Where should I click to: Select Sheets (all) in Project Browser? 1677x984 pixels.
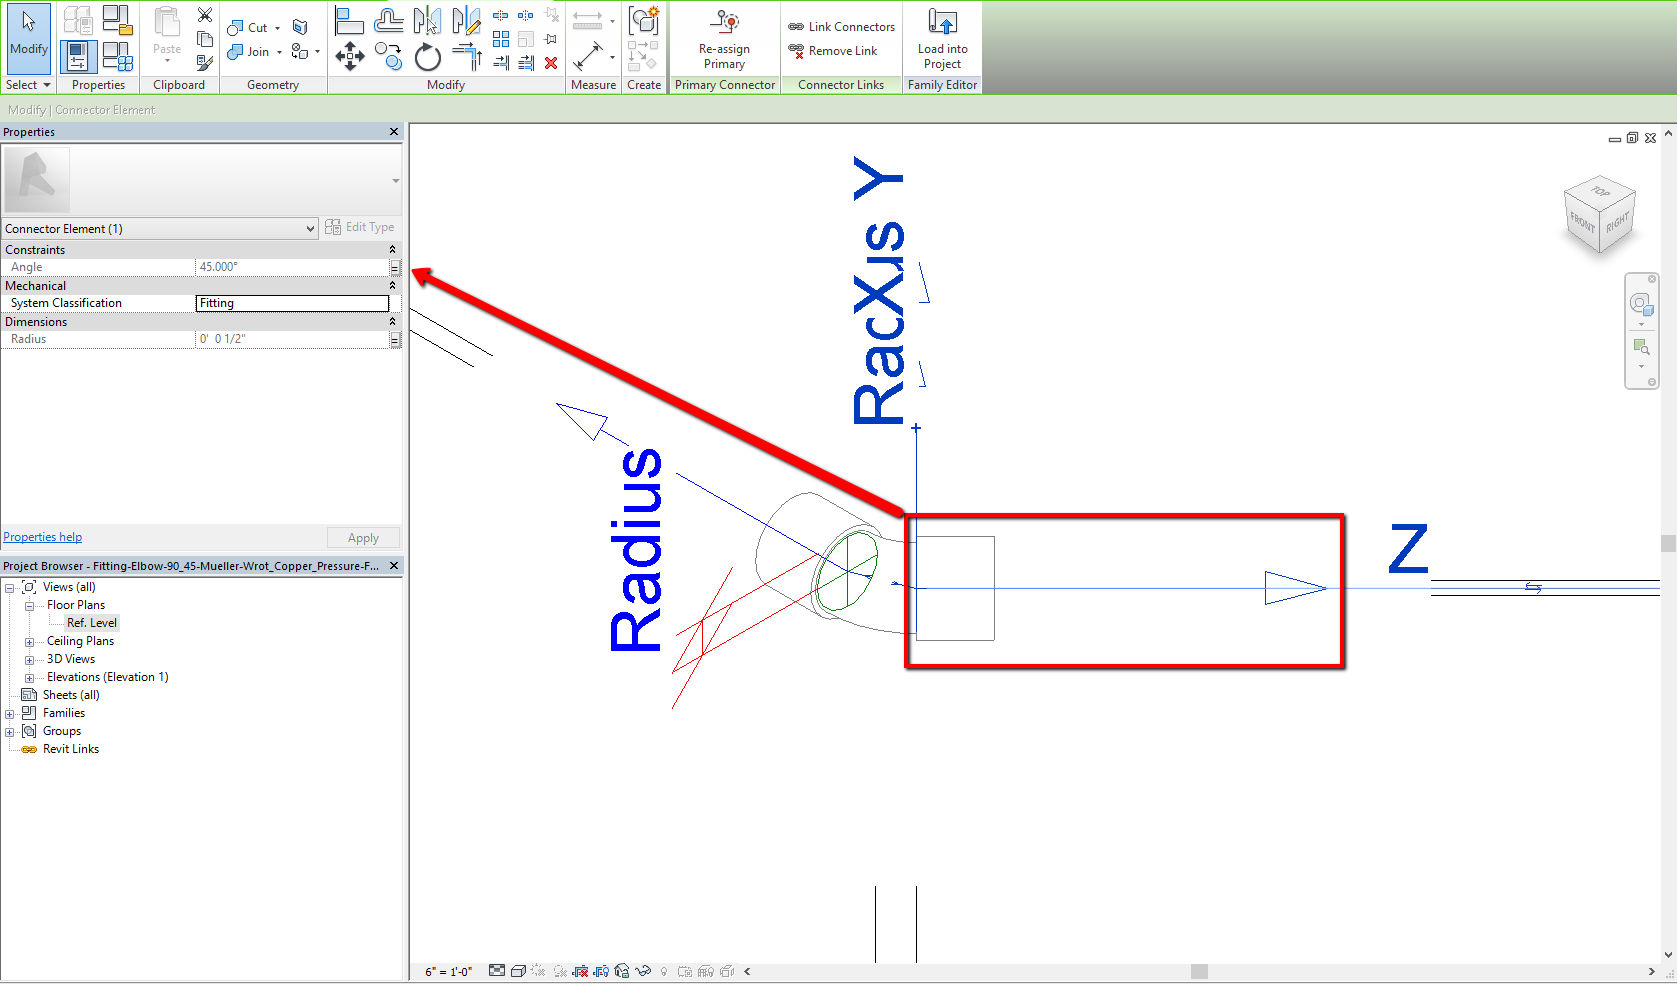coord(71,695)
